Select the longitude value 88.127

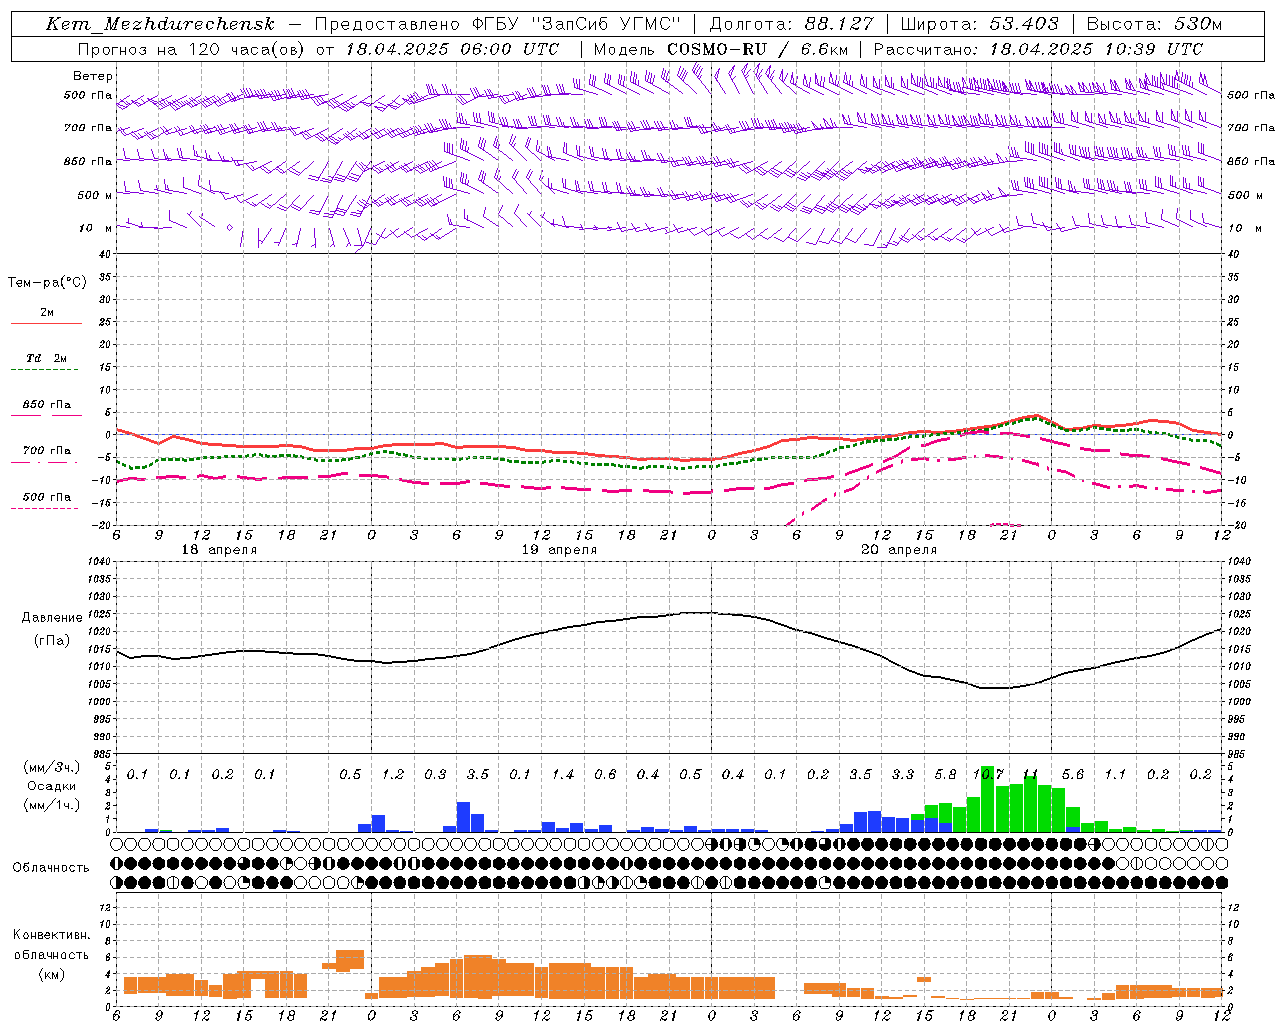click(839, 24)
